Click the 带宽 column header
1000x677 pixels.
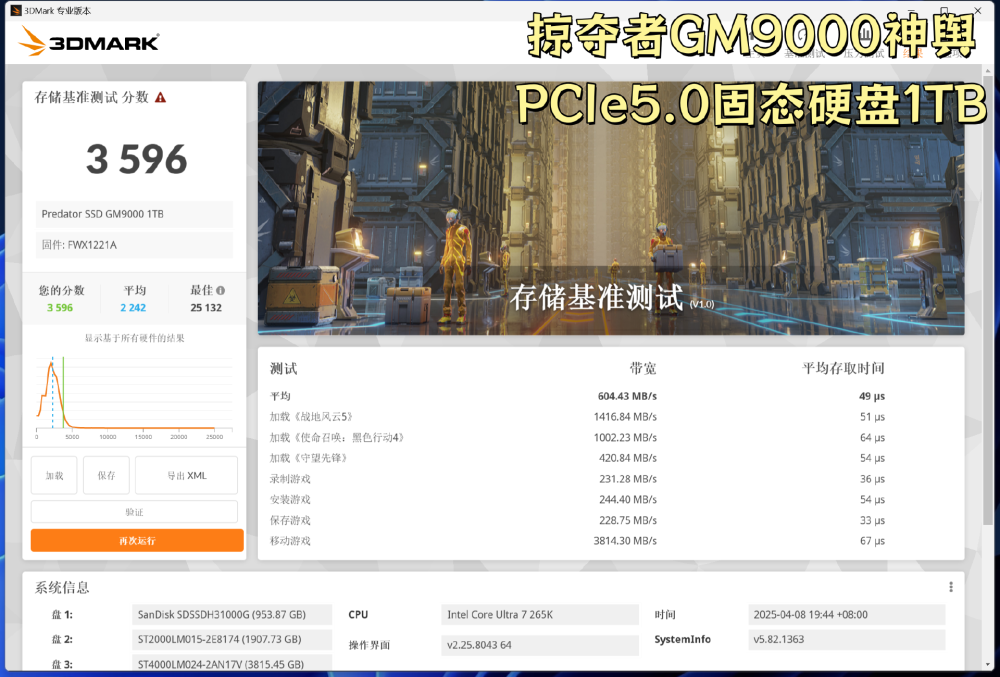tap(643, 368)
